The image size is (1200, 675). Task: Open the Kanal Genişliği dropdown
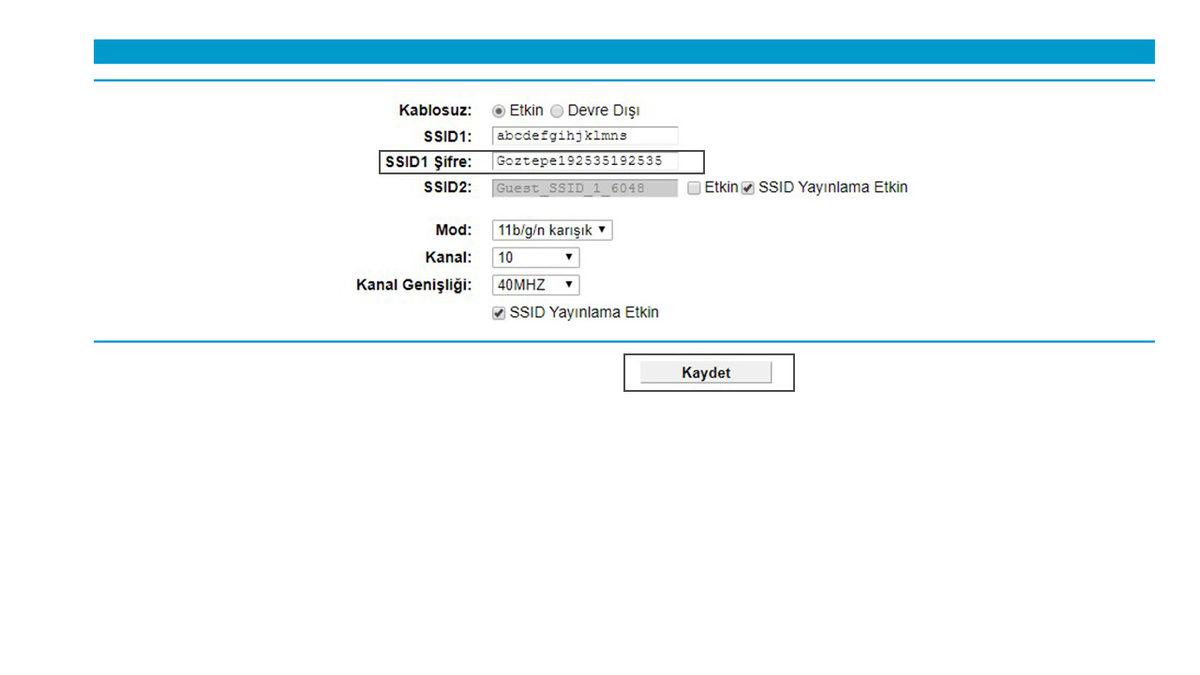tap(535, 284)
